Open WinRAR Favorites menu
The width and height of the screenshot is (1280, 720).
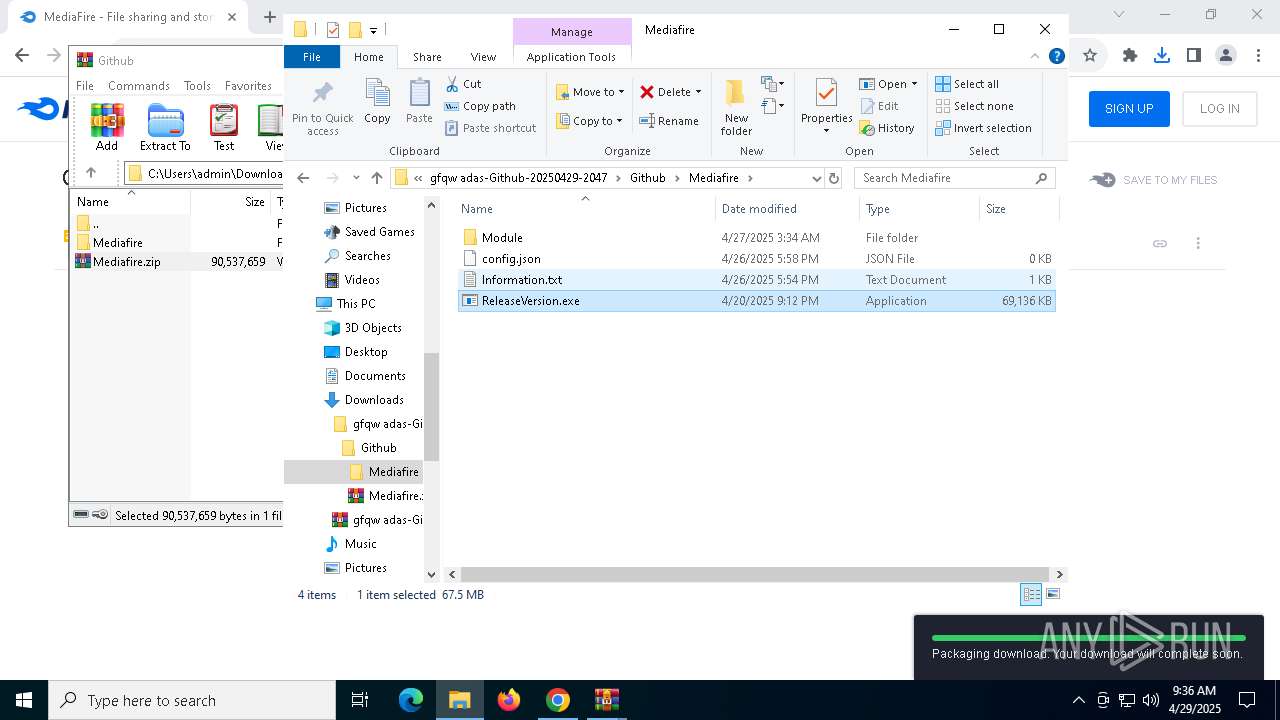[x=248, y=86]
